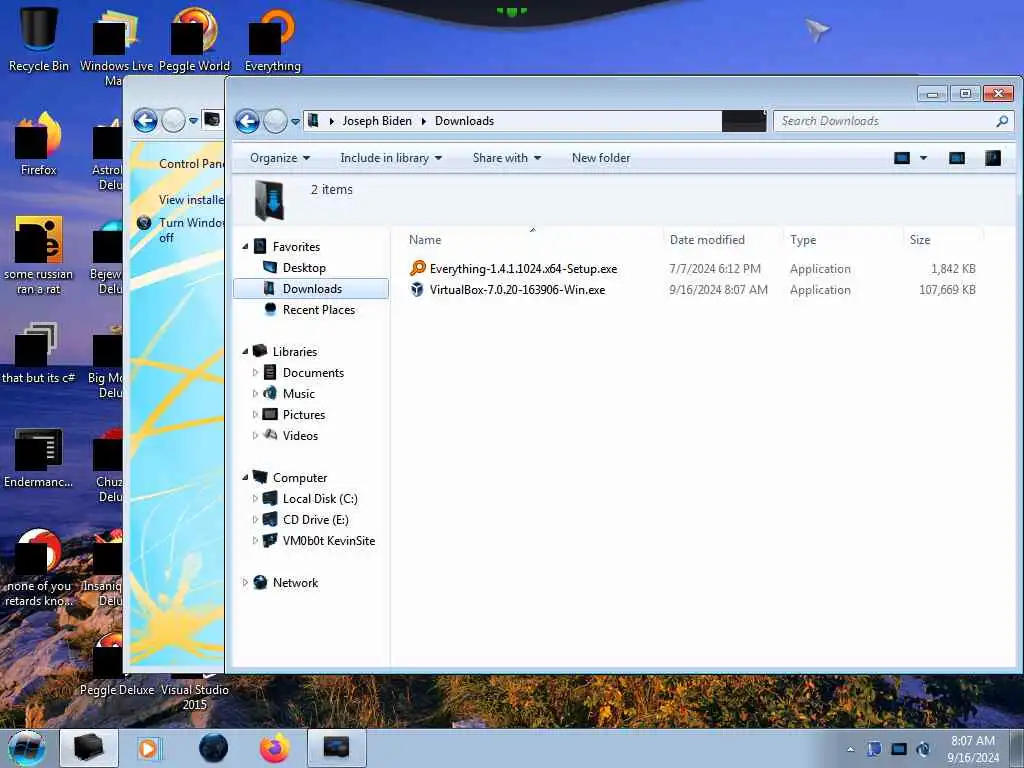Expand the Local Disk (C:) node
The height and width of the screenshot is (768, 1024).
[x=255, y=498]
